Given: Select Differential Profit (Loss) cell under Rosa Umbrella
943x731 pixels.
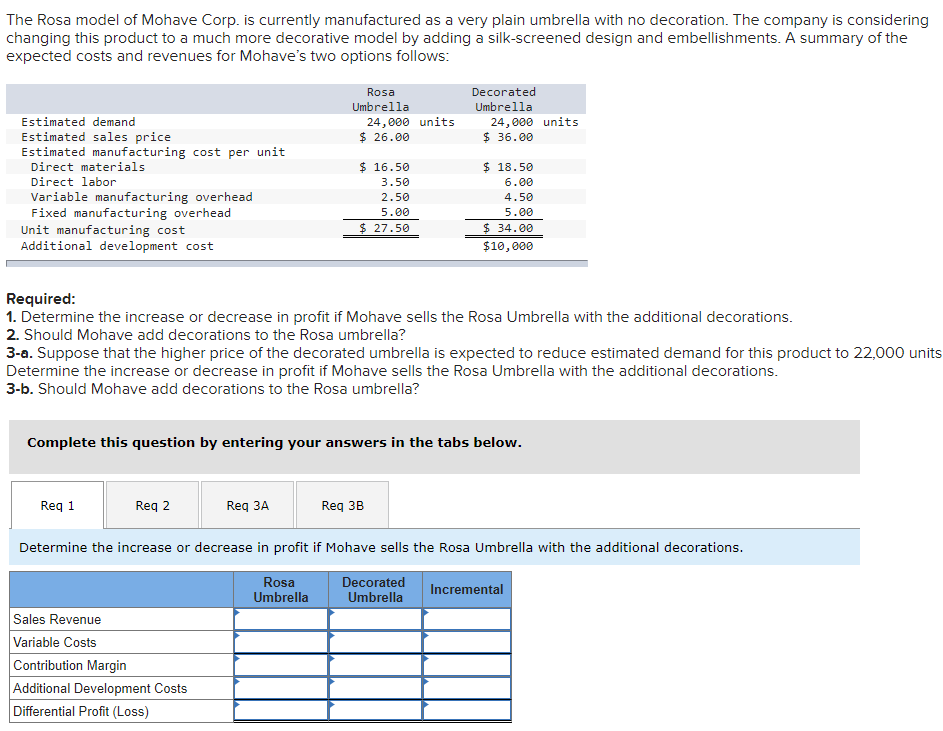Looking at the screenshot, I should 281,711.
